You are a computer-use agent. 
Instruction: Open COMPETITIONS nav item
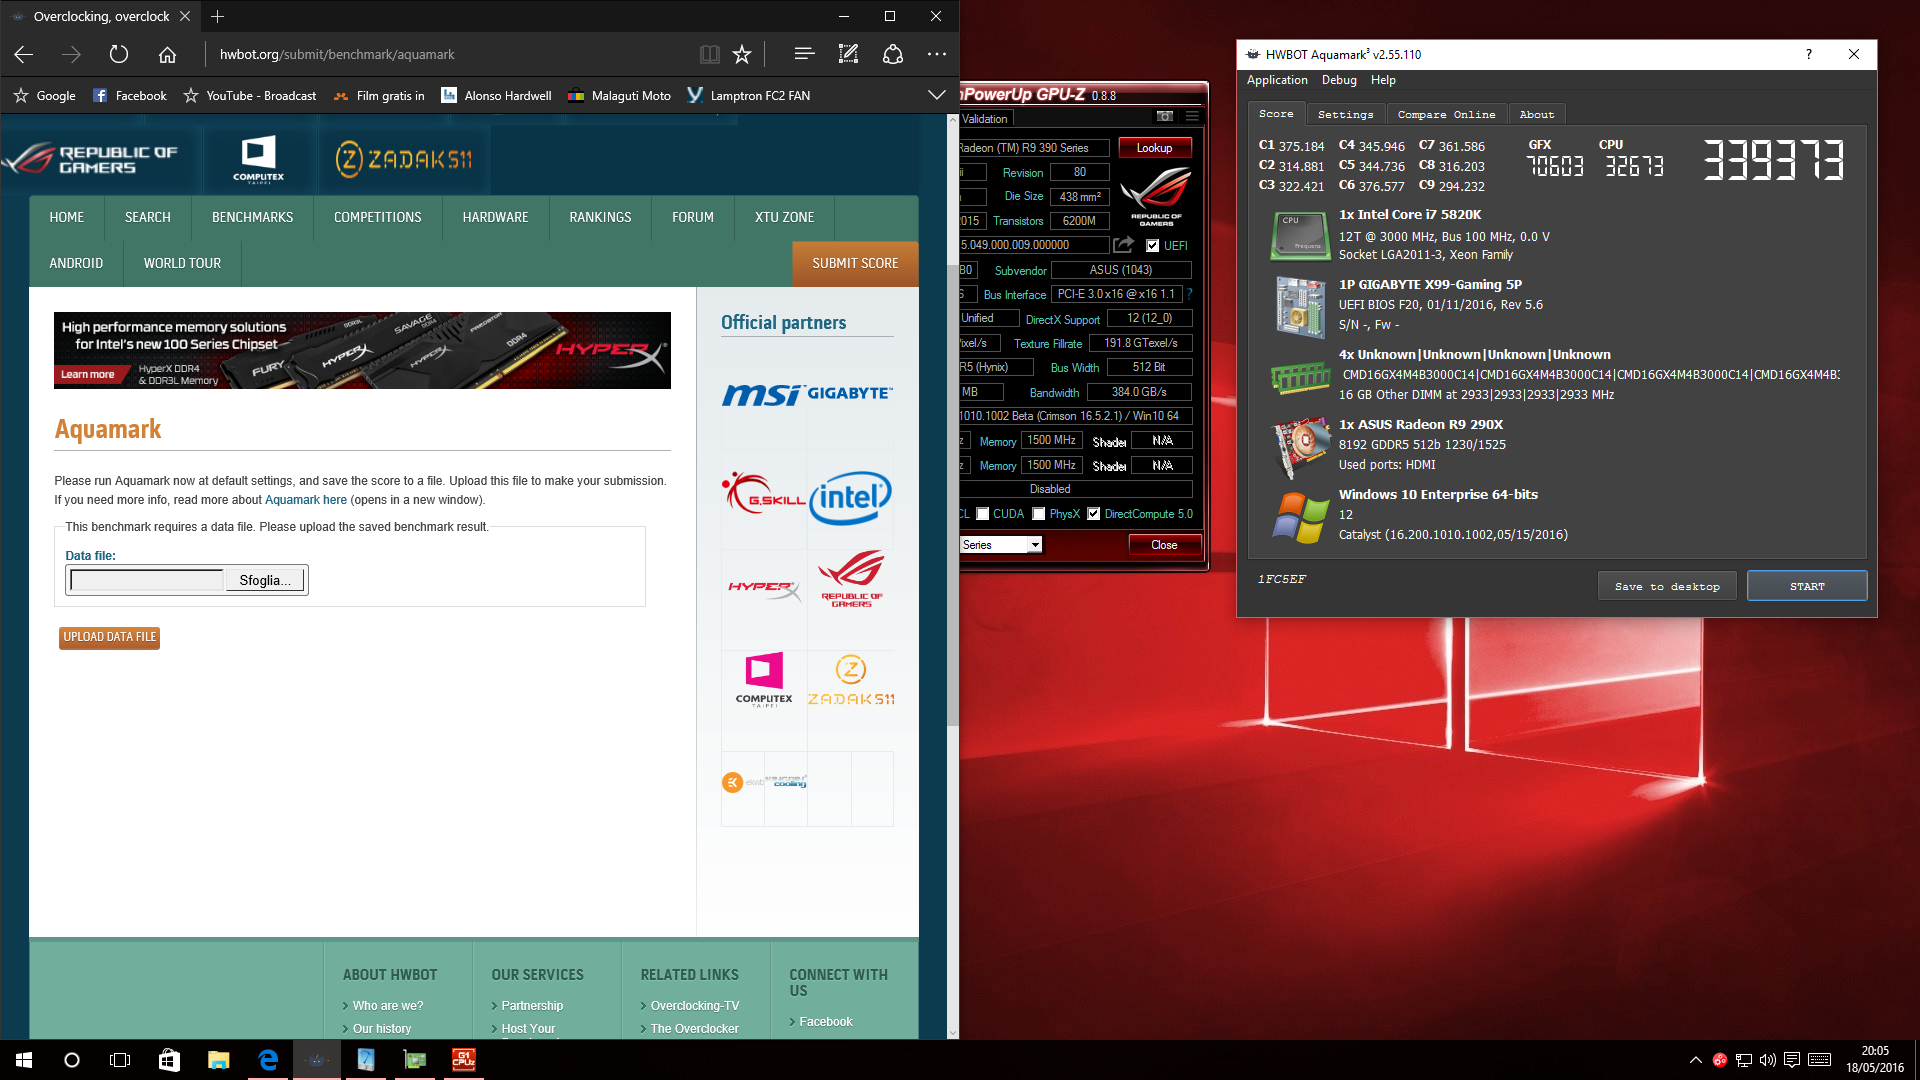tap(377, 217)
